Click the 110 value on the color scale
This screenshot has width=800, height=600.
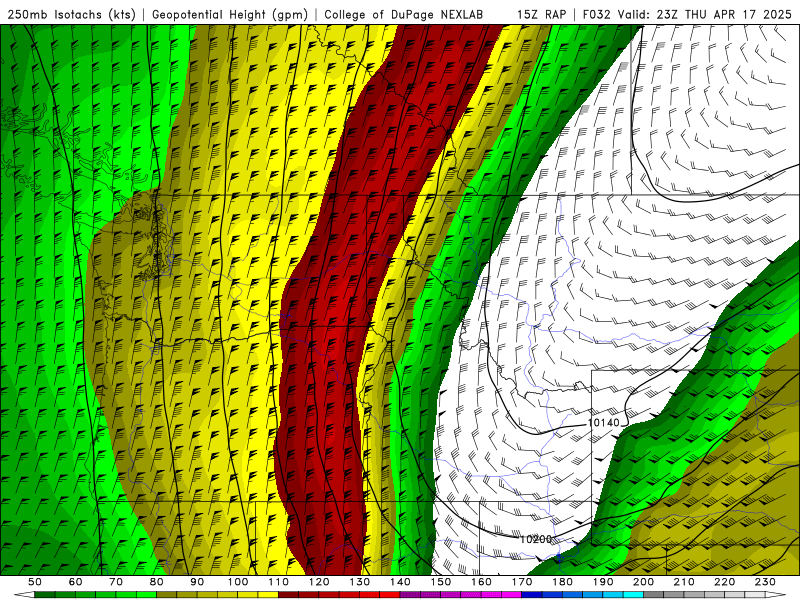point(279,582)
